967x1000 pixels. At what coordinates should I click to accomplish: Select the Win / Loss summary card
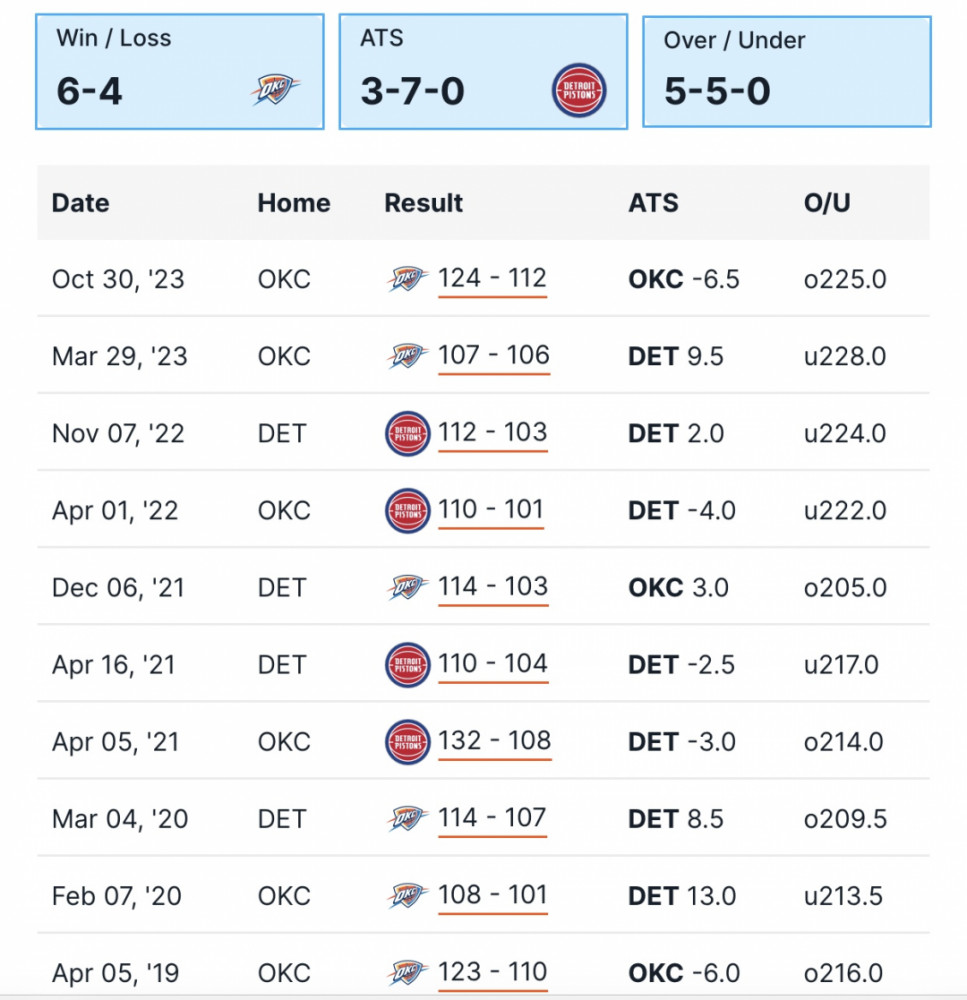[x=180, y=71]
